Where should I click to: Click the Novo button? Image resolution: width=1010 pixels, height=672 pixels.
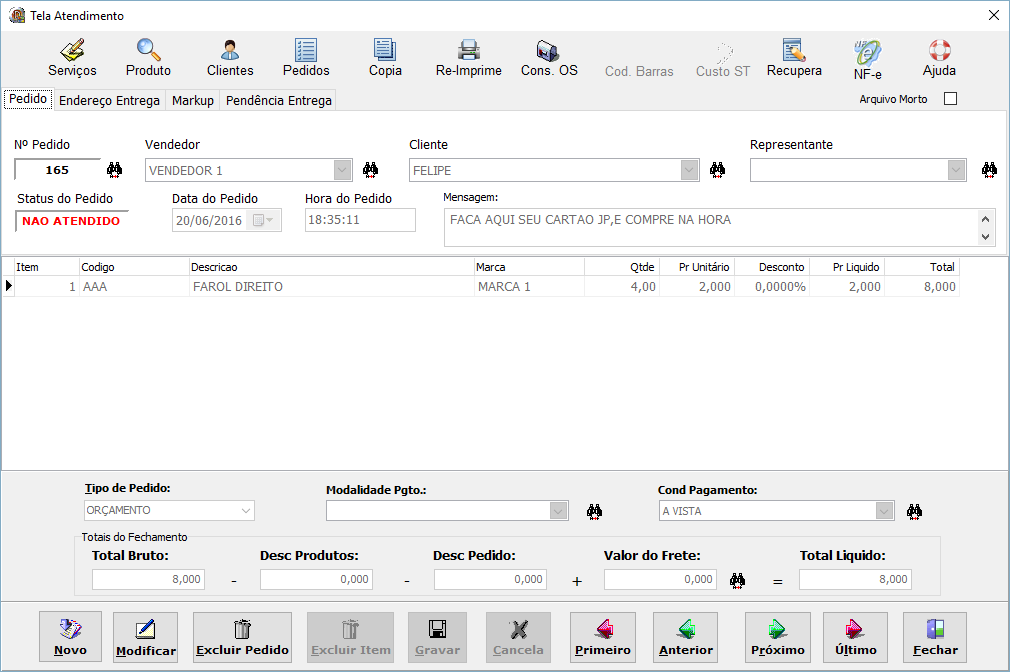(70, 637)
